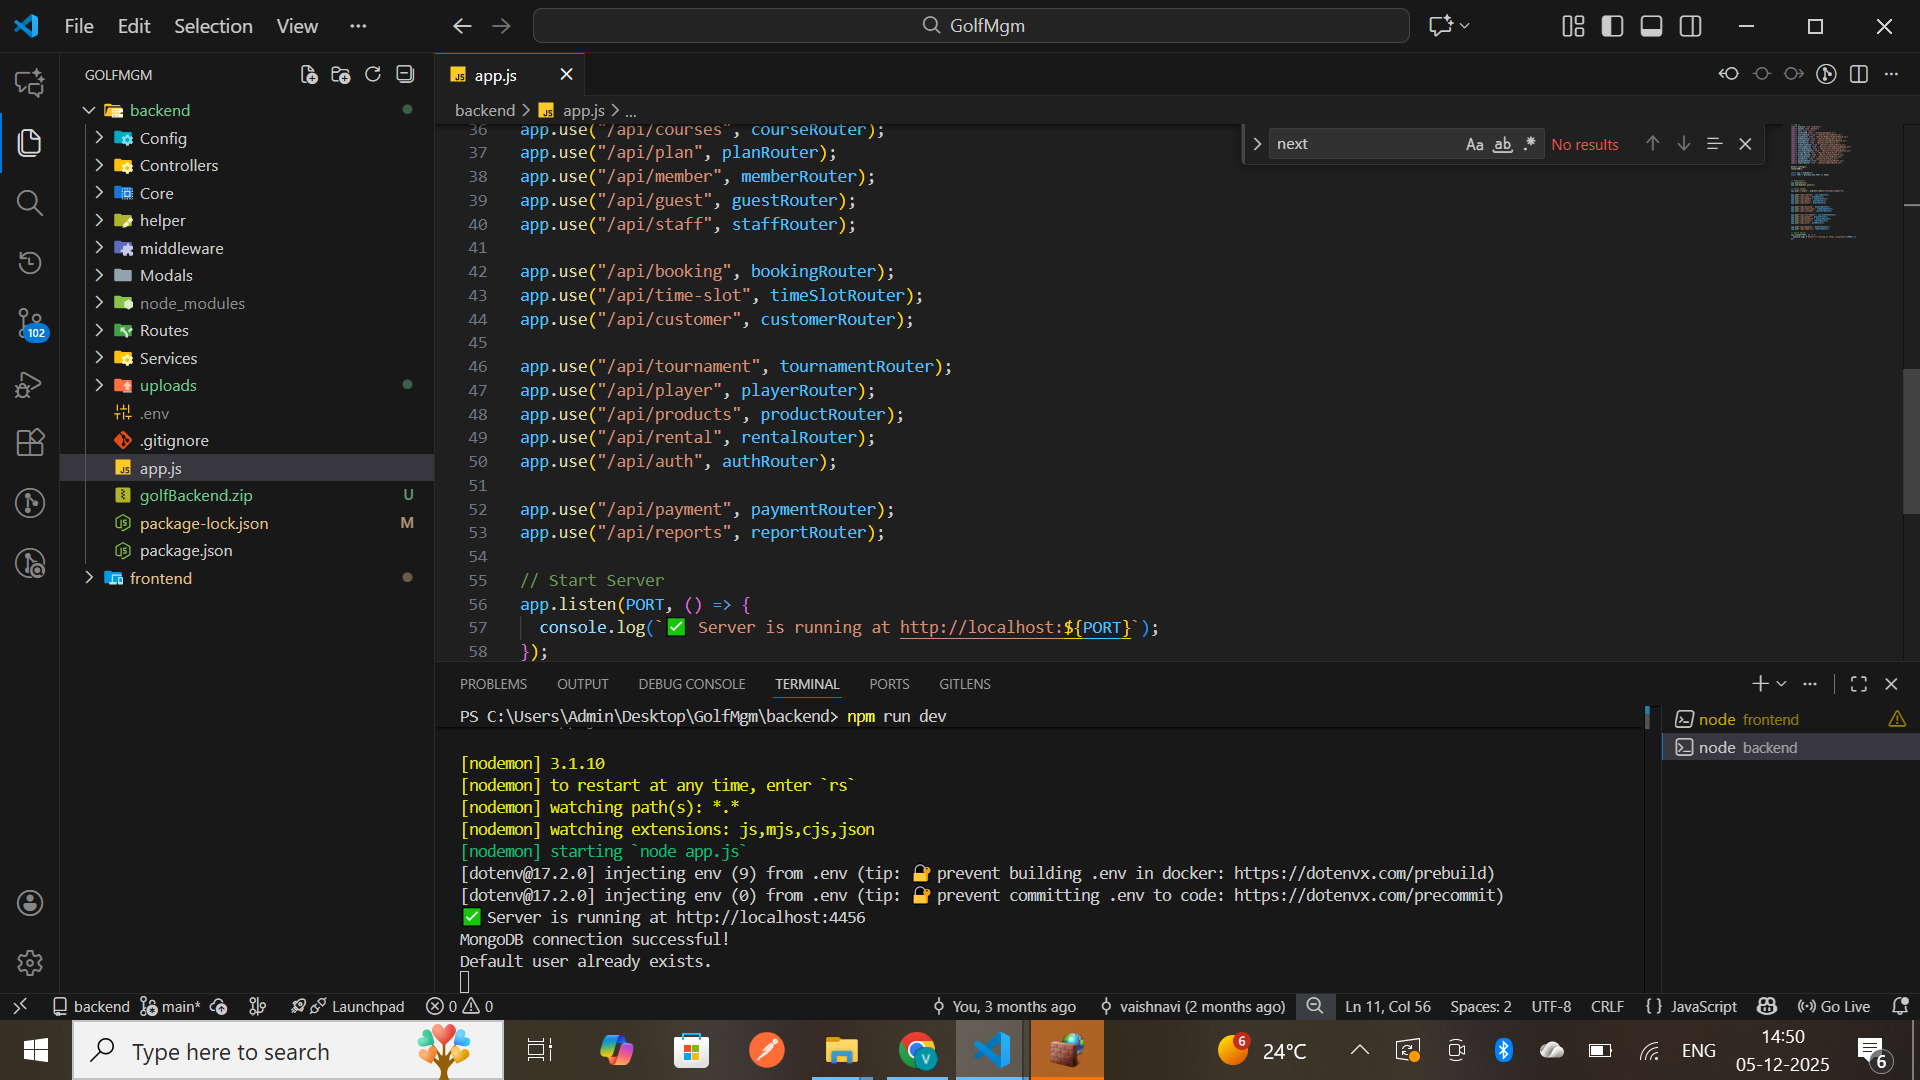Refresh the explorer file tree
This screenshot has height=1080, width=1920.
tap(373, 75)
